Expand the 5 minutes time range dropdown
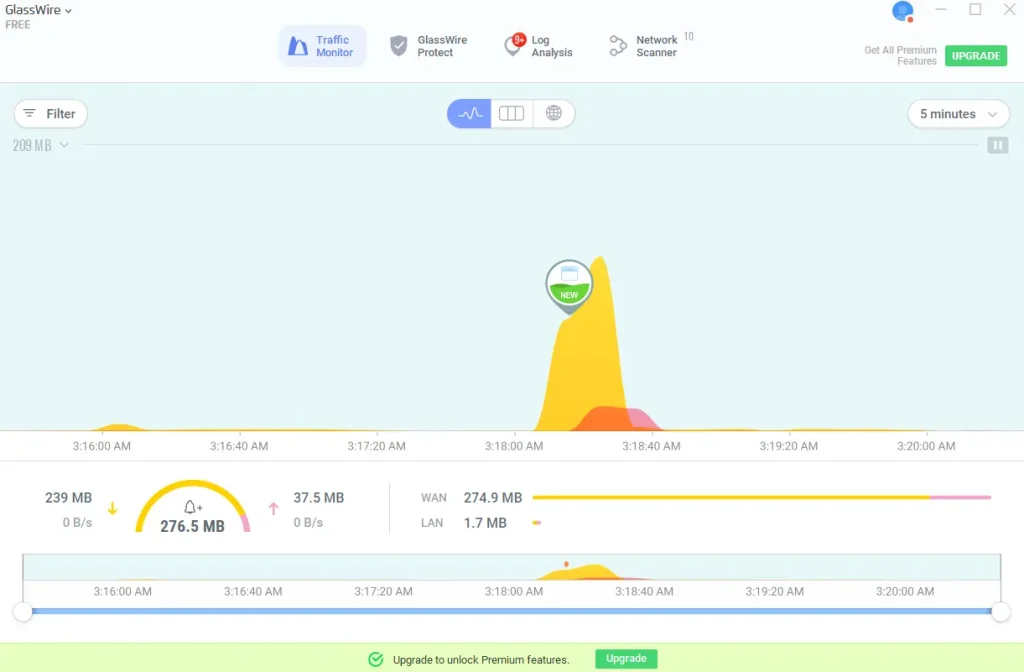This screenshot has height=672, width=1024. click(x=958, y=114)
